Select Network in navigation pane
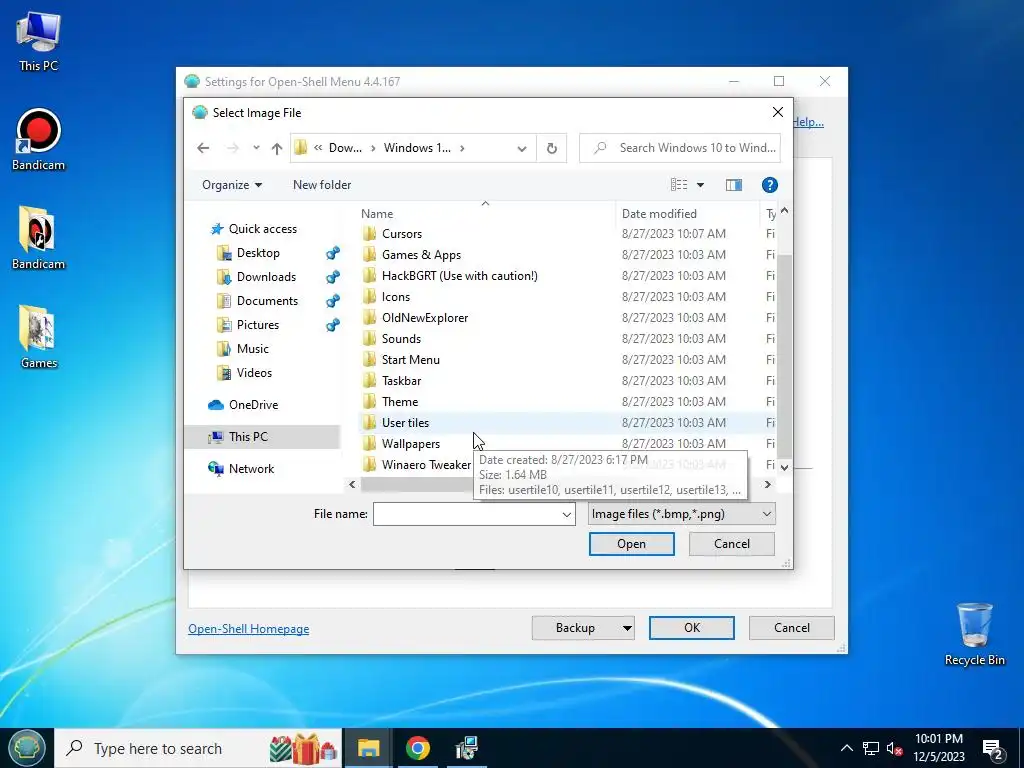 coord(251,469)
